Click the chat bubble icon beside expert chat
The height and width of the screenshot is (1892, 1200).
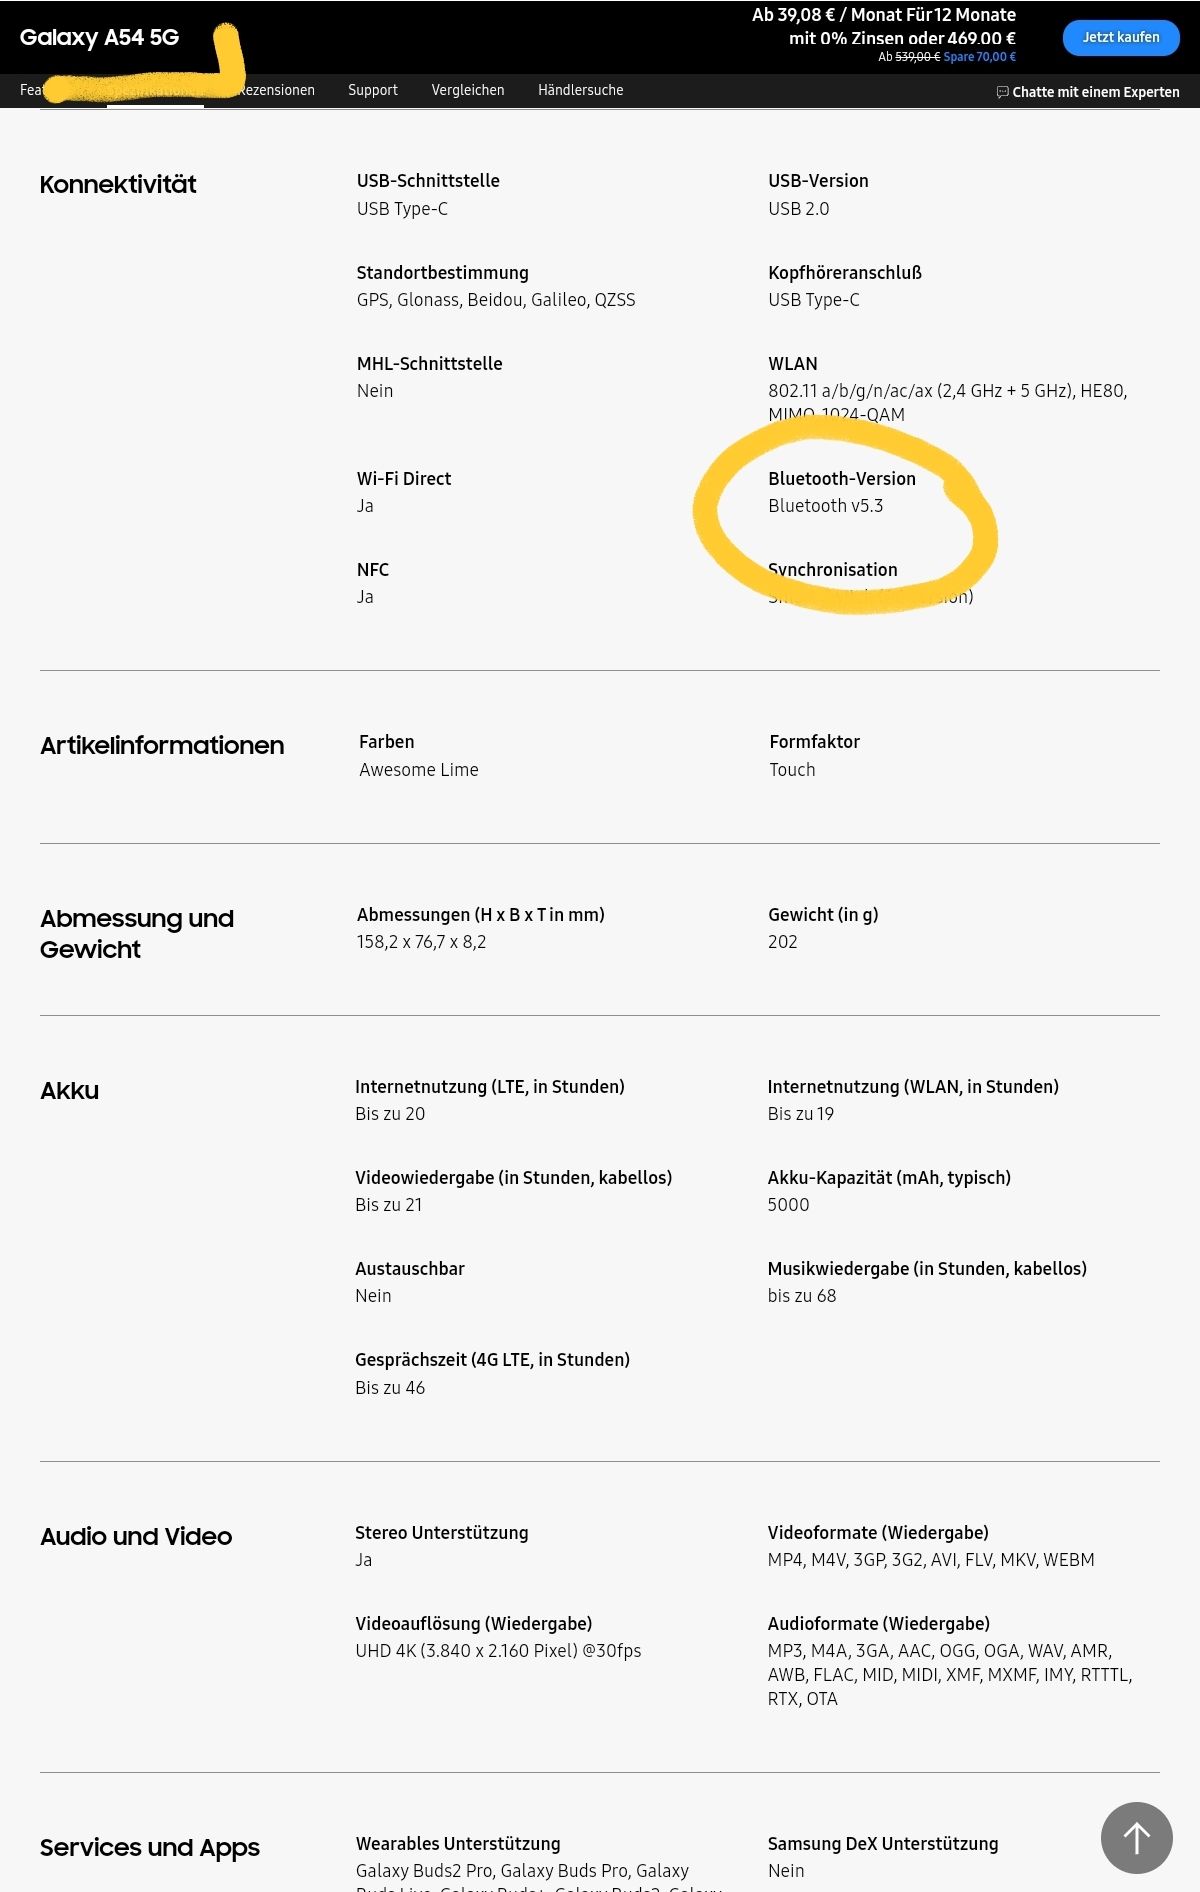(x=1002, y=92)
